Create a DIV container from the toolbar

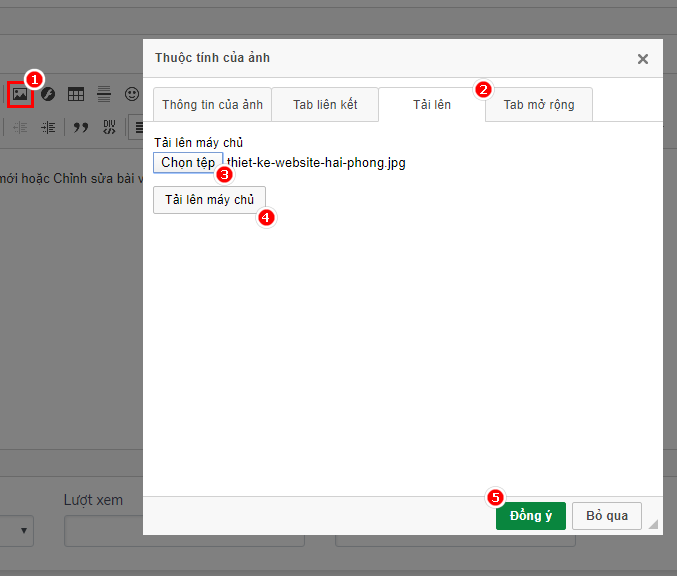pyautogui.click(x=109, y=127)
